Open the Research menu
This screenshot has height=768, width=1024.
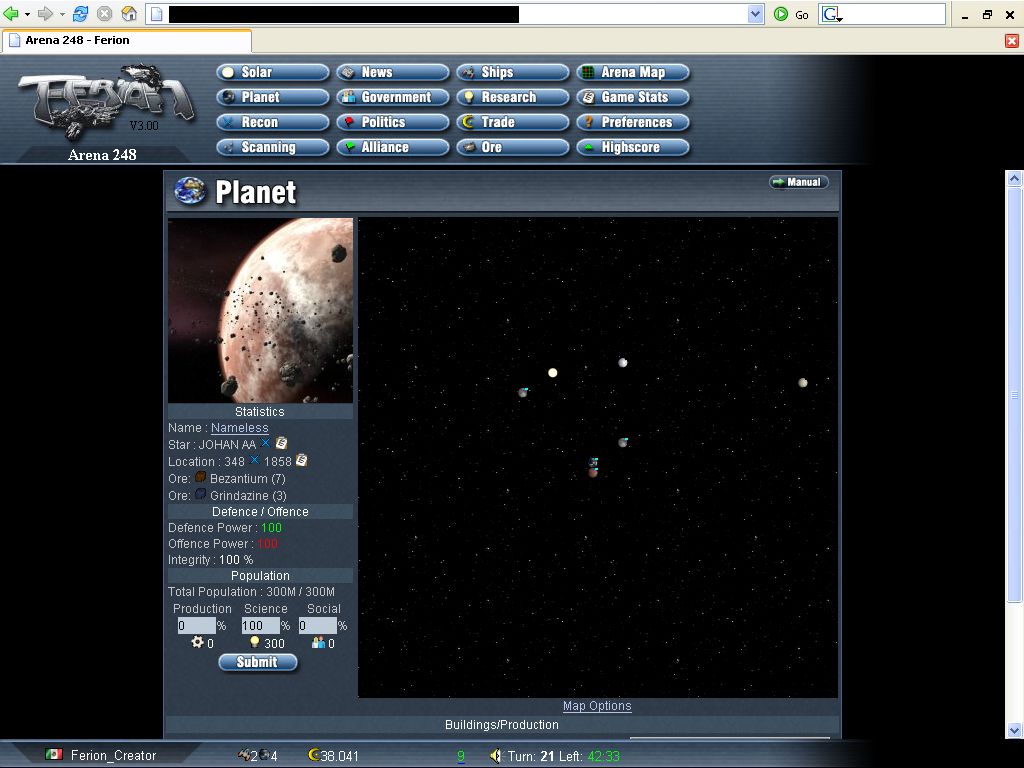[x=512, y=97]
